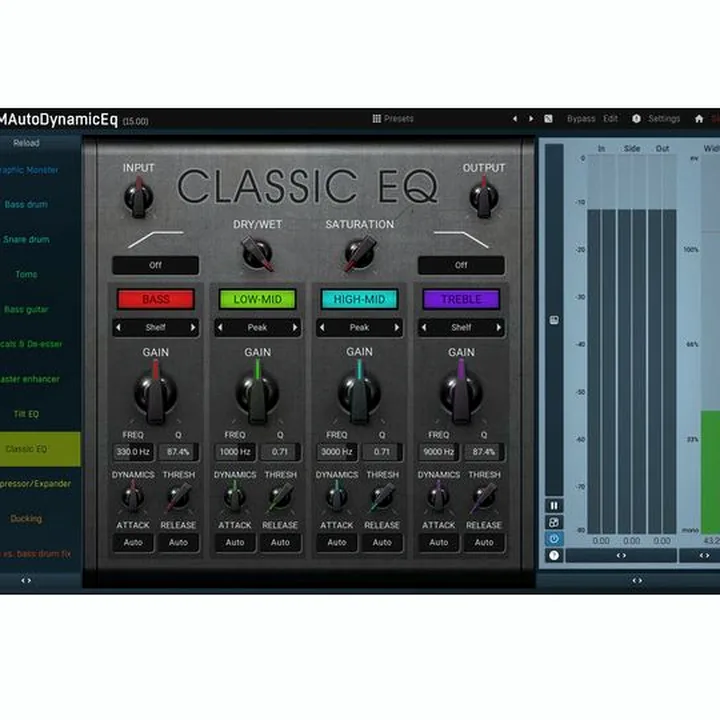
Task: Click the TREBLE GAIN knob
Action: click(461, 393)
